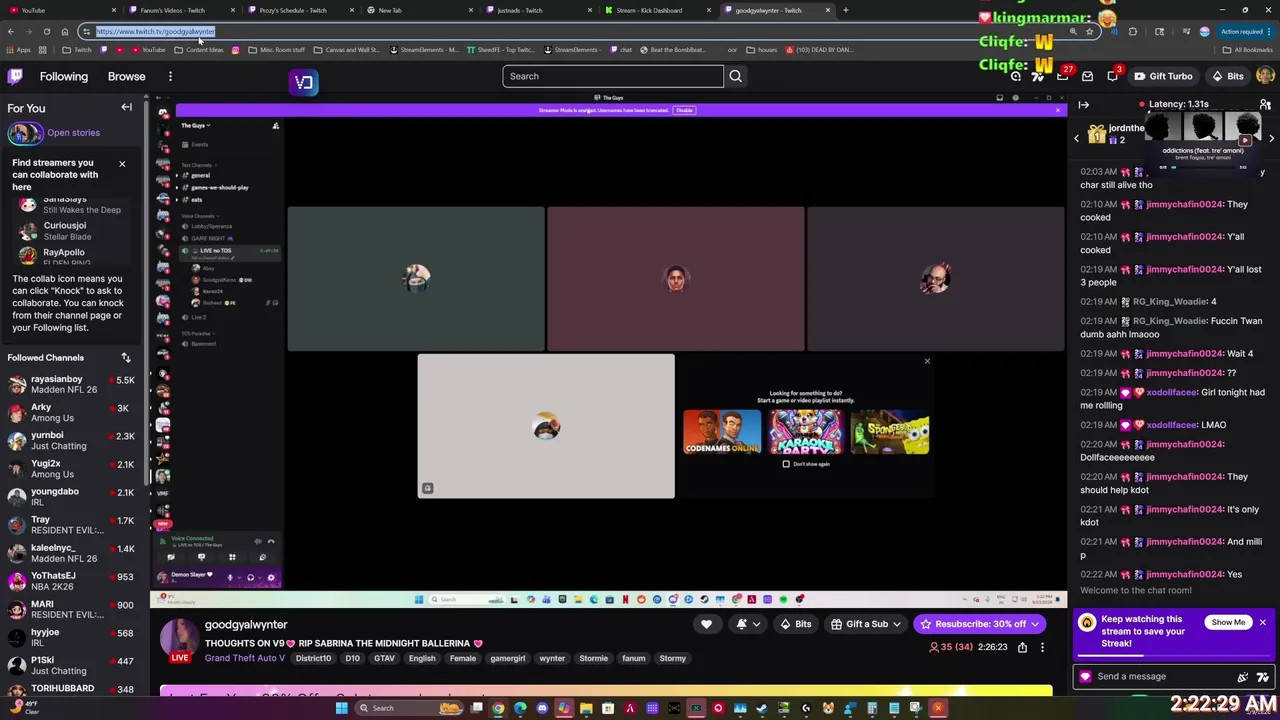
Task: Click the goodgyalwynter channel avatar
Action: click(180, 638)
